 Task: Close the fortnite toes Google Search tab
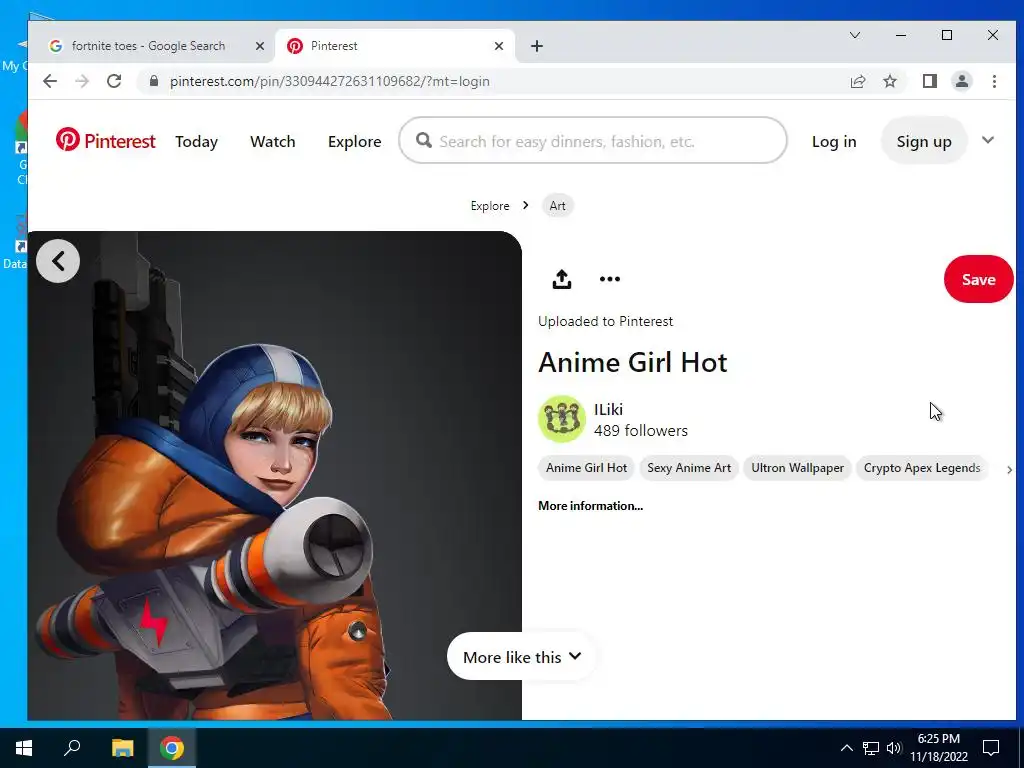[259, 46]
